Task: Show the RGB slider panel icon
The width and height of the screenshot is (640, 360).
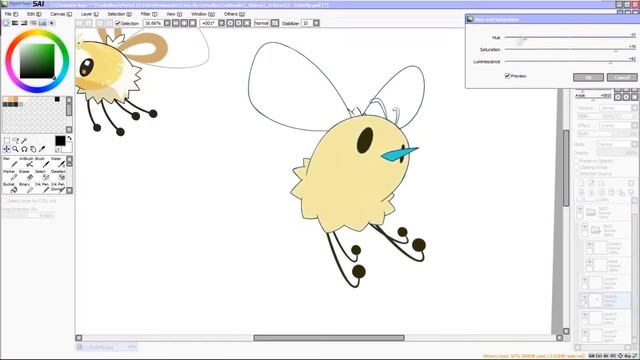Action: [x=15, y=23]
